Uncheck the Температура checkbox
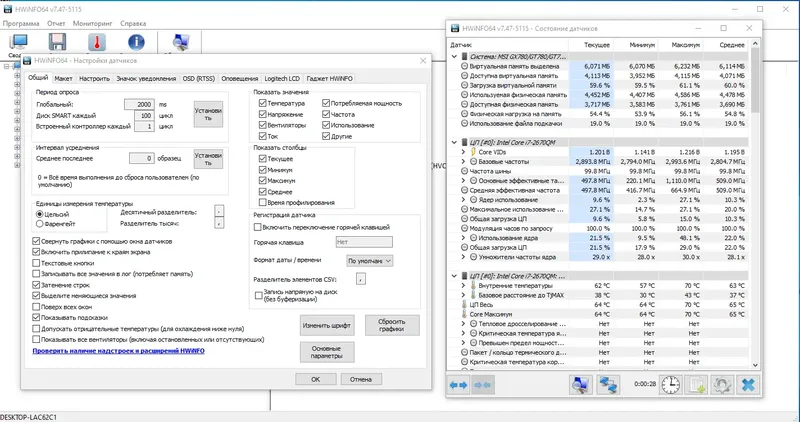 (262, 103)
